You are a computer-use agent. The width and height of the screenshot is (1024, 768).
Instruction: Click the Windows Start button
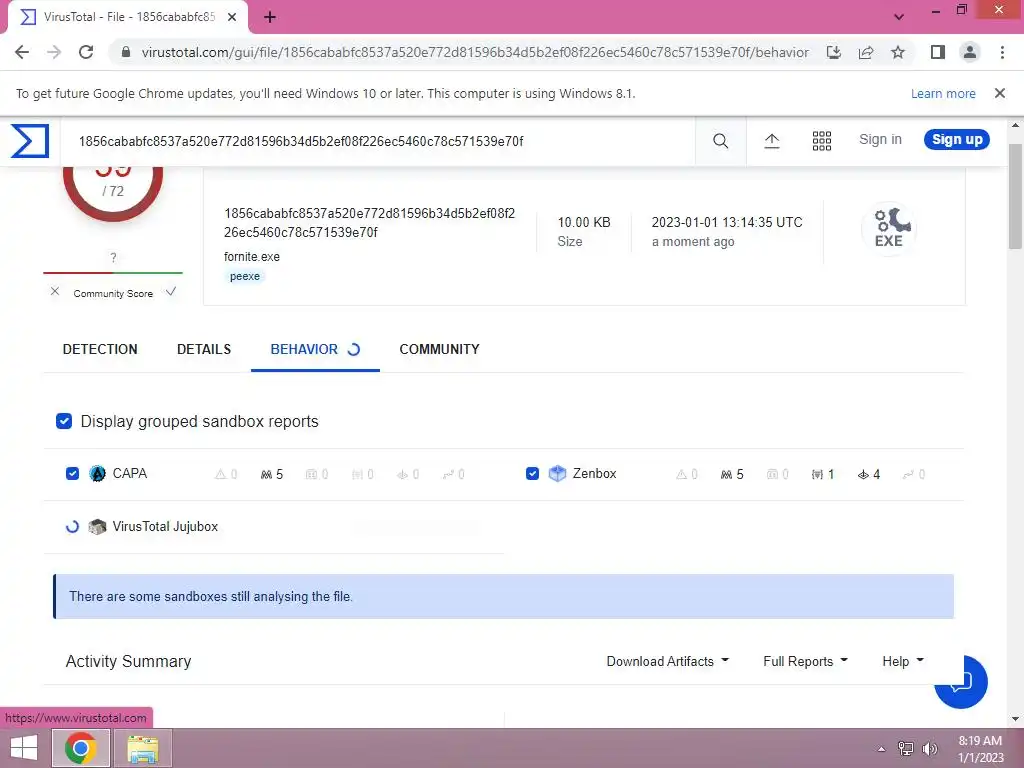[24, 748]
